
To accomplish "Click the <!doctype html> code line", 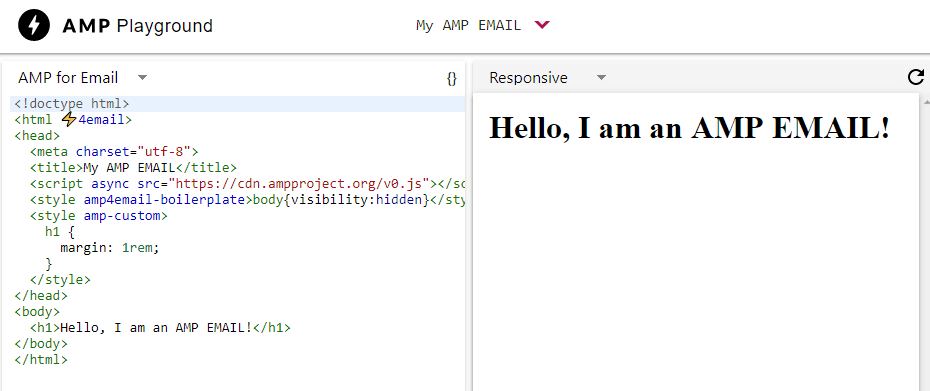I will tap(237, 104).
